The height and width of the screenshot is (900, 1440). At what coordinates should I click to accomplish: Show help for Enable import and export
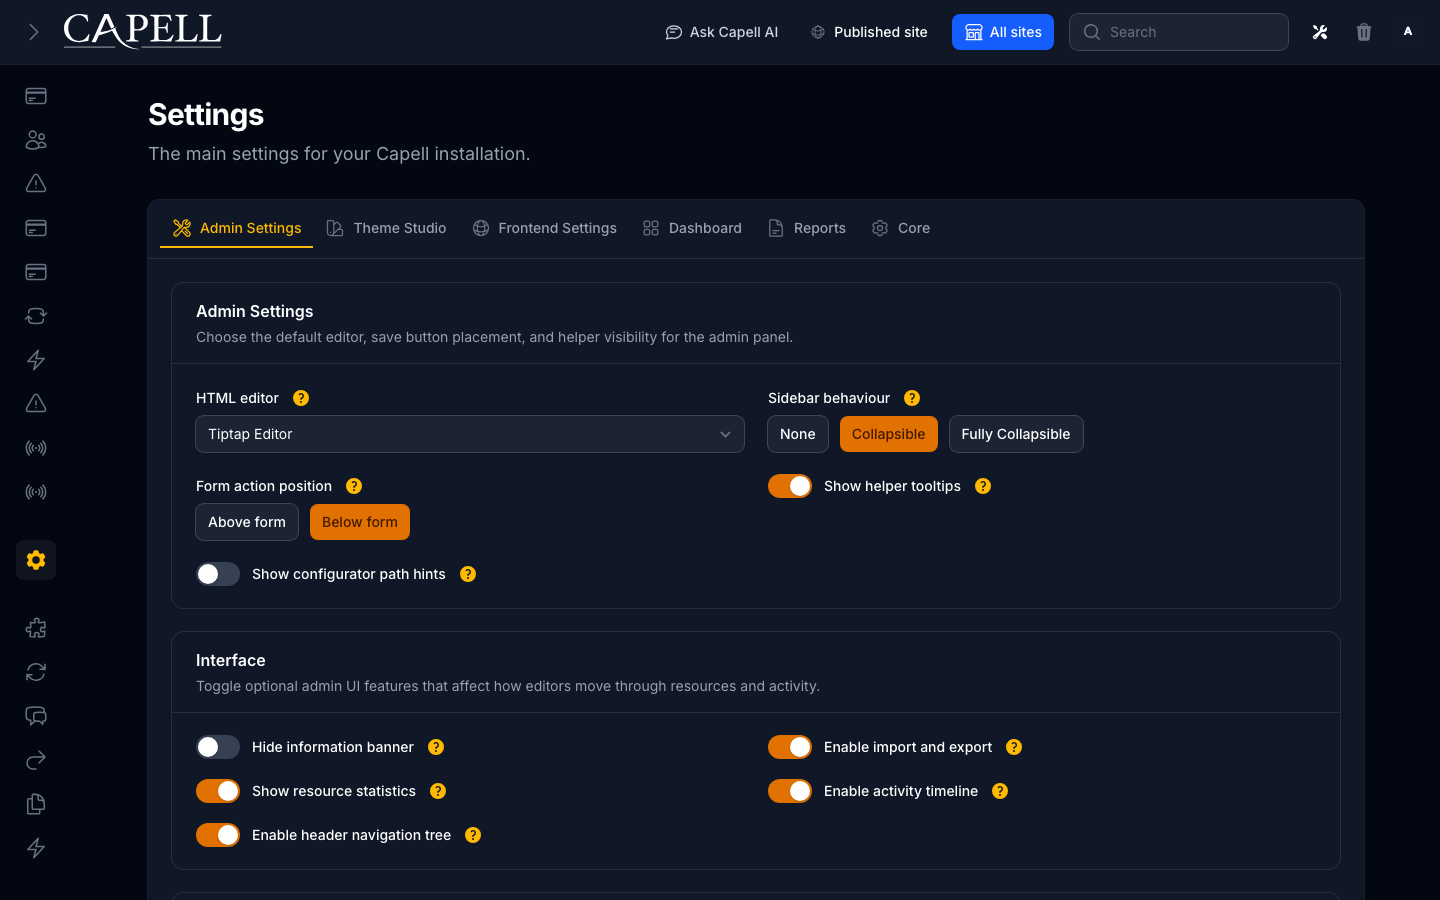pos(1014,747)
